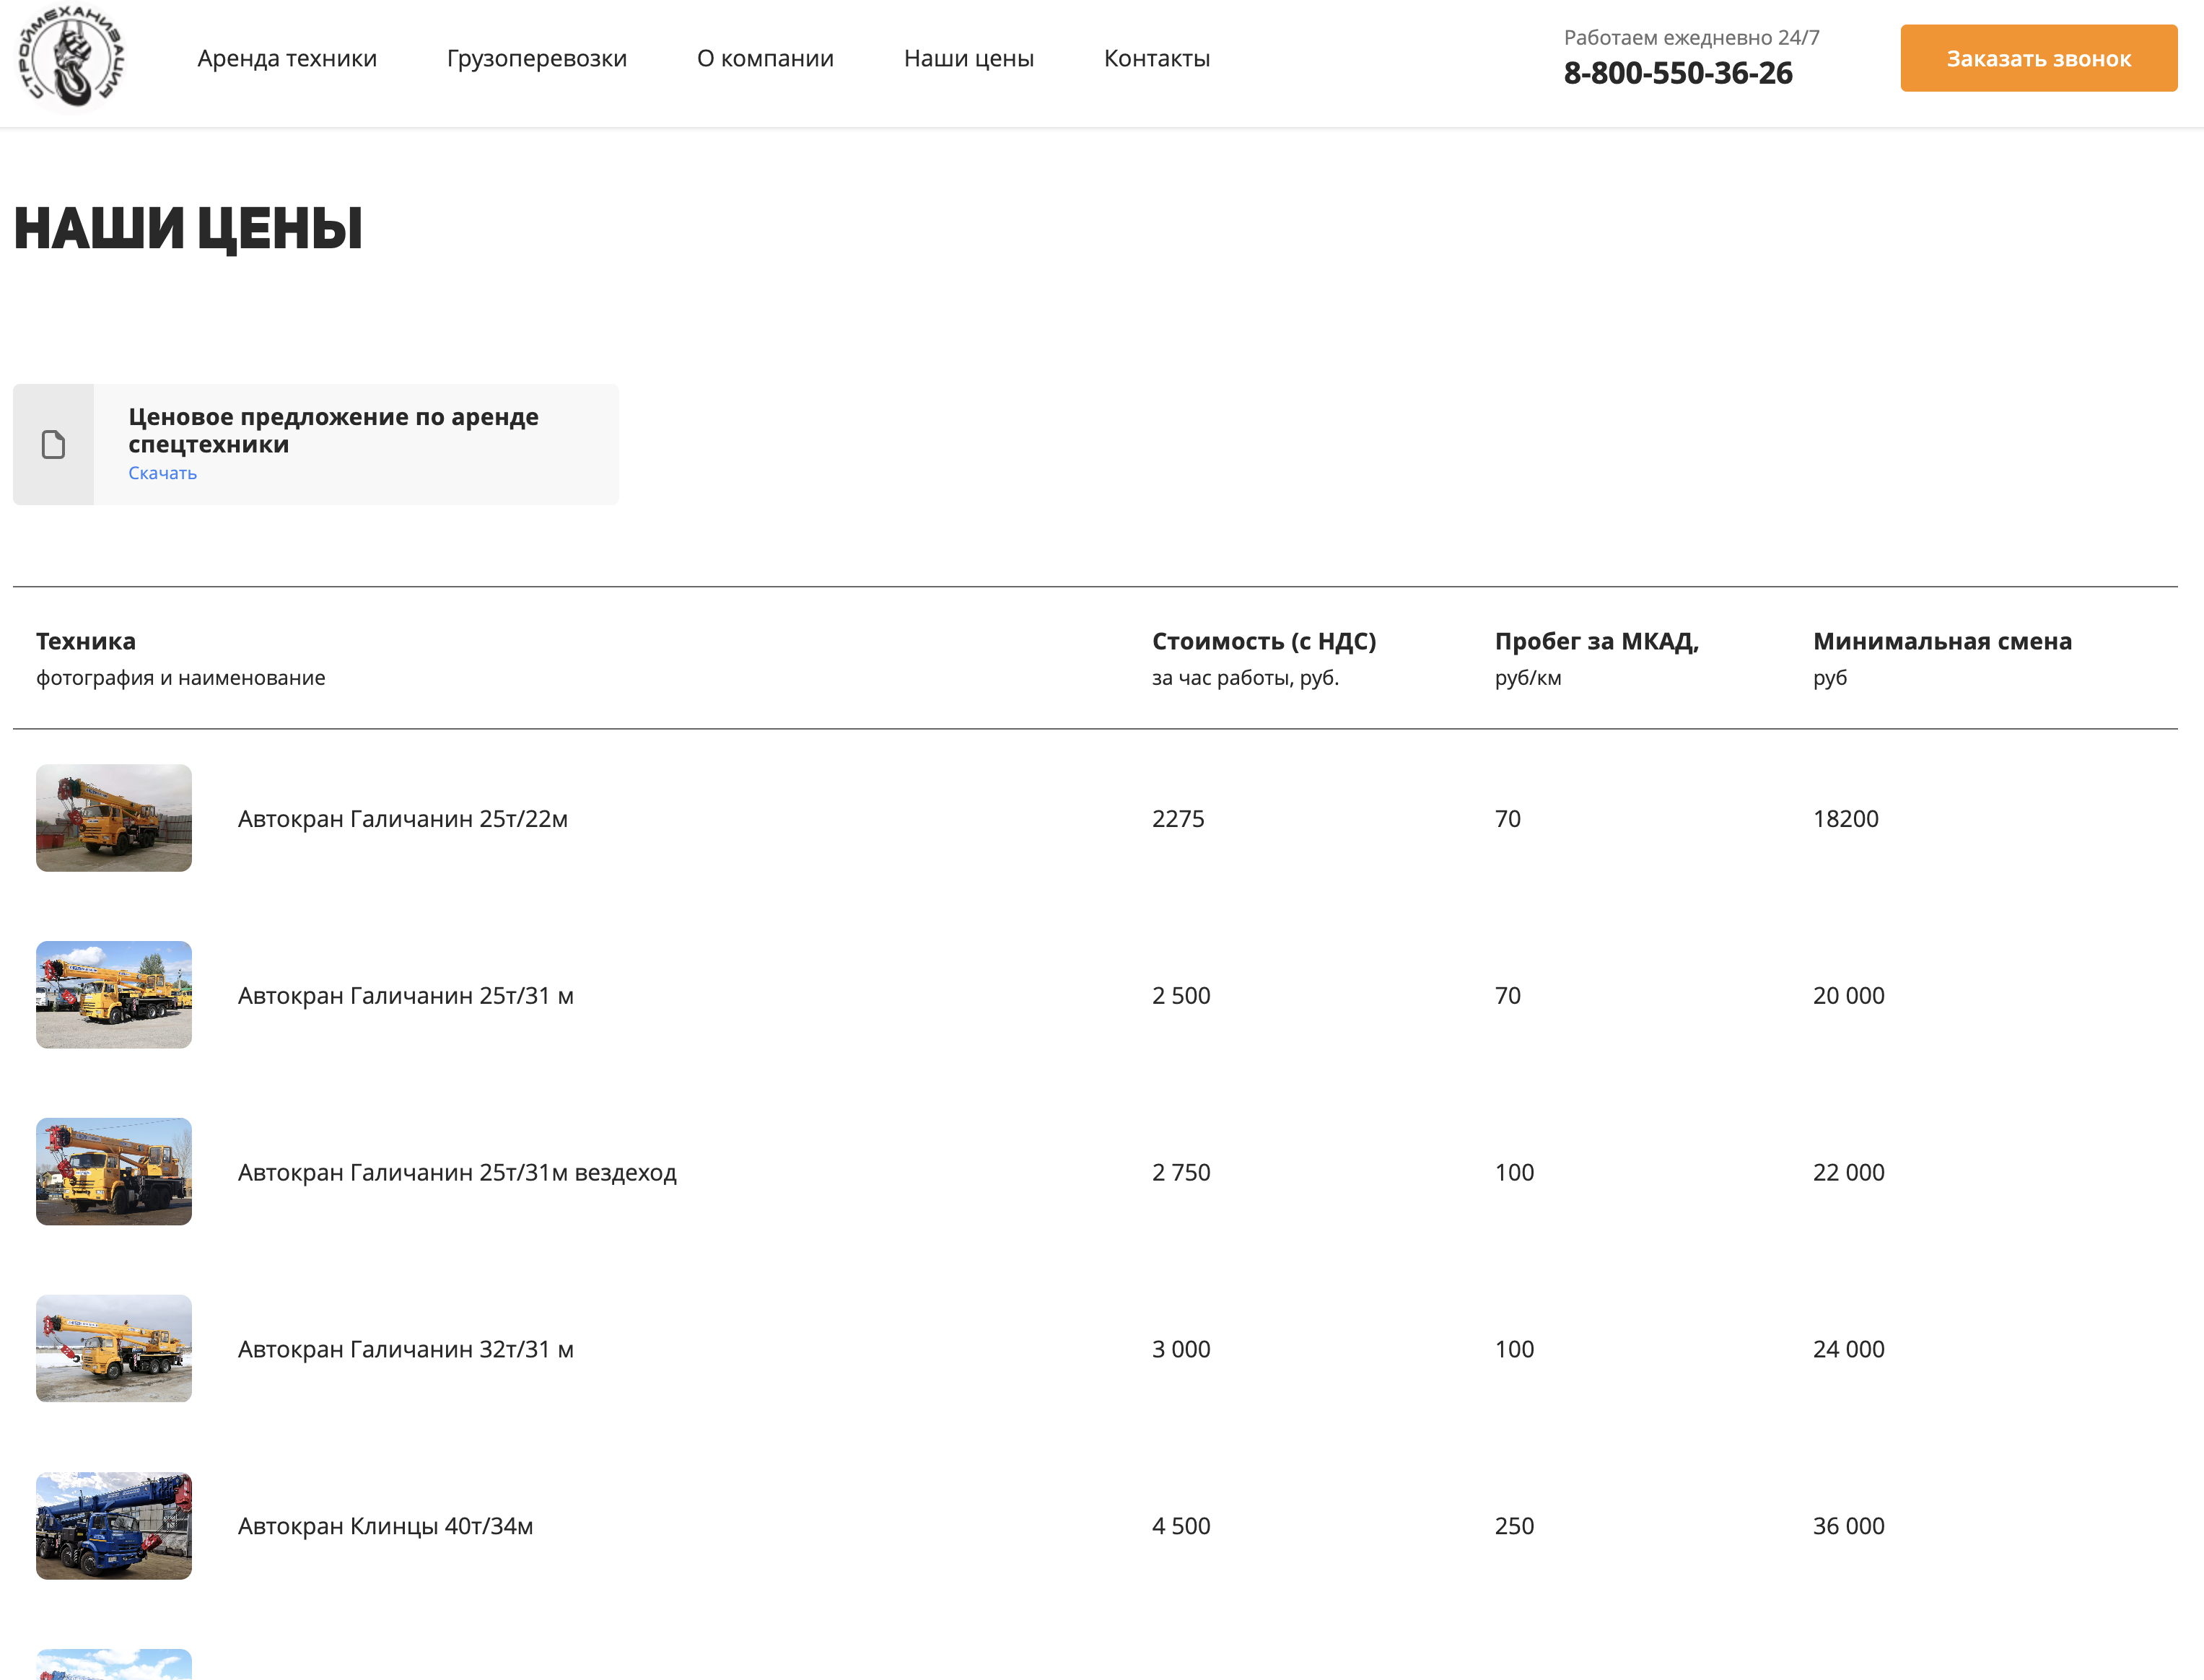The height and width of the screenshot is (1680, 2204).
Task: Open Галичанин 32т/31 м crane thumbnail
Action: coord(114,1349)
